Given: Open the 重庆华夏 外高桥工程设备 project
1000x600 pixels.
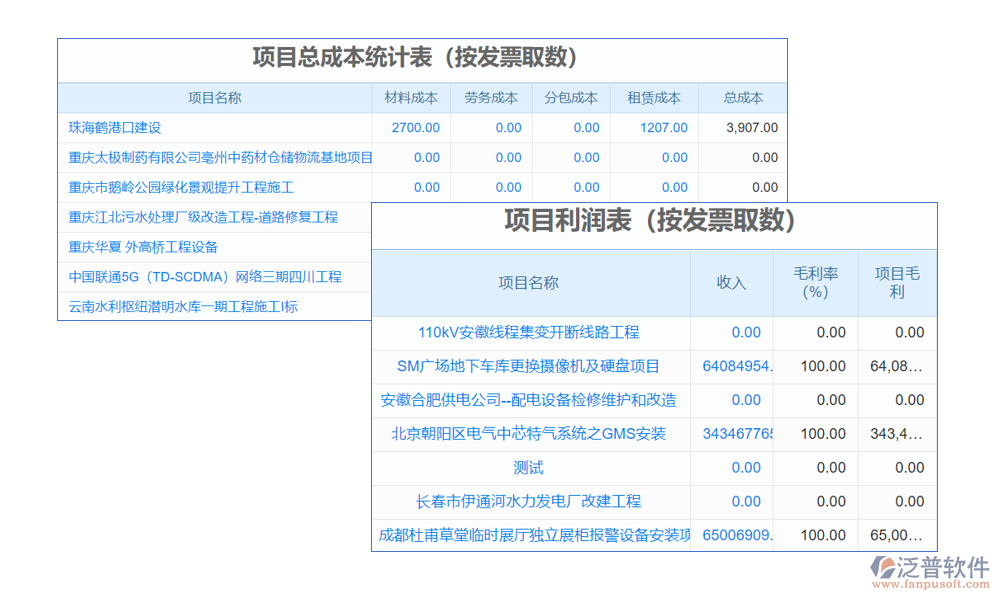Looking at the screenshot, I should [x=143, y=247].
